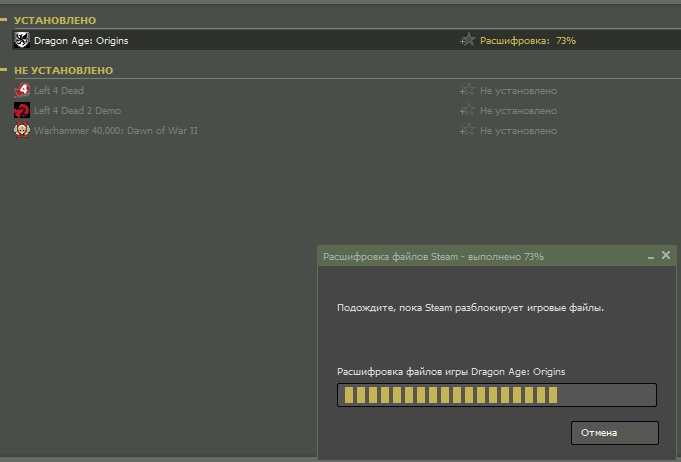Viewport: 681px width, 462px height.
Task: Minimize the Steam decryption dialog
Action: click(651, 257)
